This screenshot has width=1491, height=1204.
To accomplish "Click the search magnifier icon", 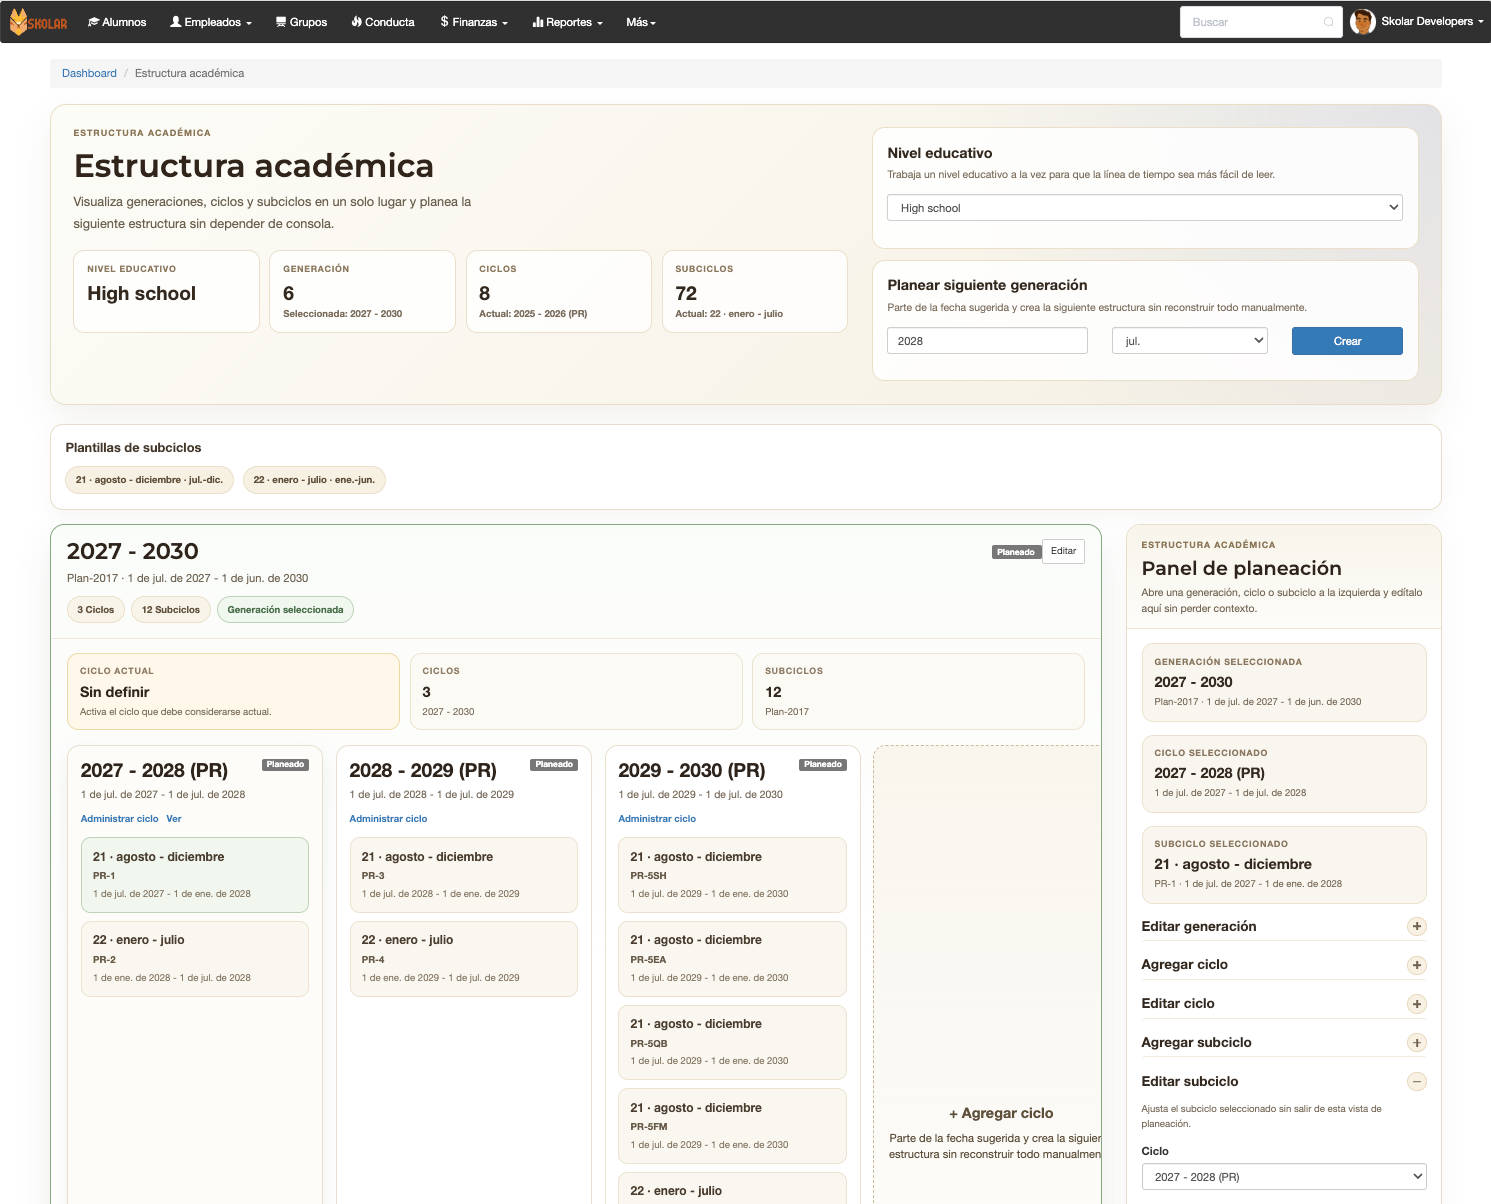I will click(1328, 22).
